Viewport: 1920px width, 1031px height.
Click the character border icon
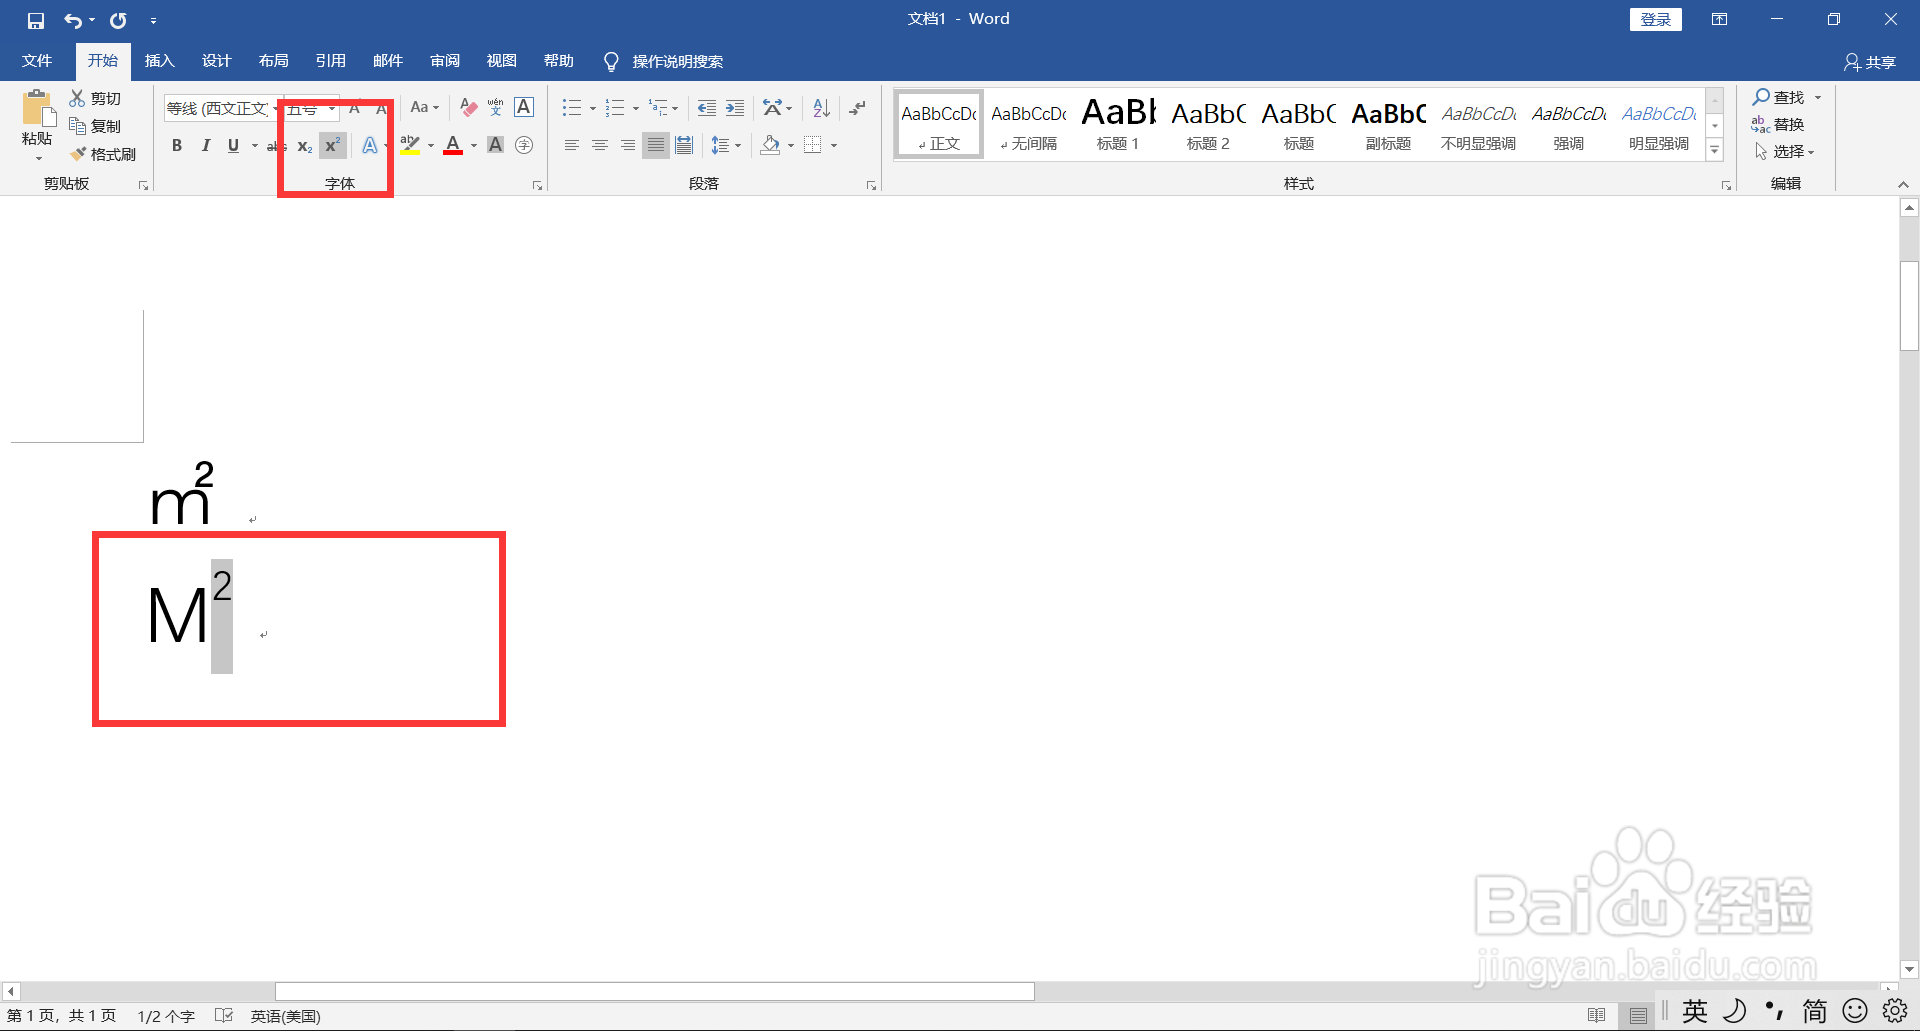(524, 107)
